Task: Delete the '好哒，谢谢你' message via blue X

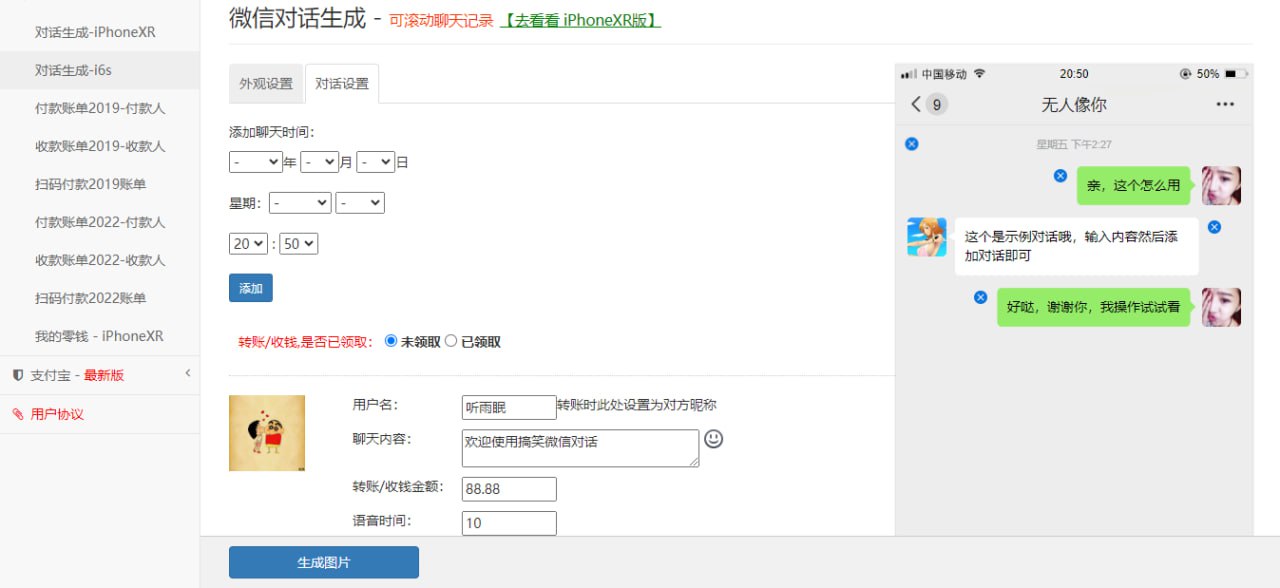Action: (x=980, y=297)
